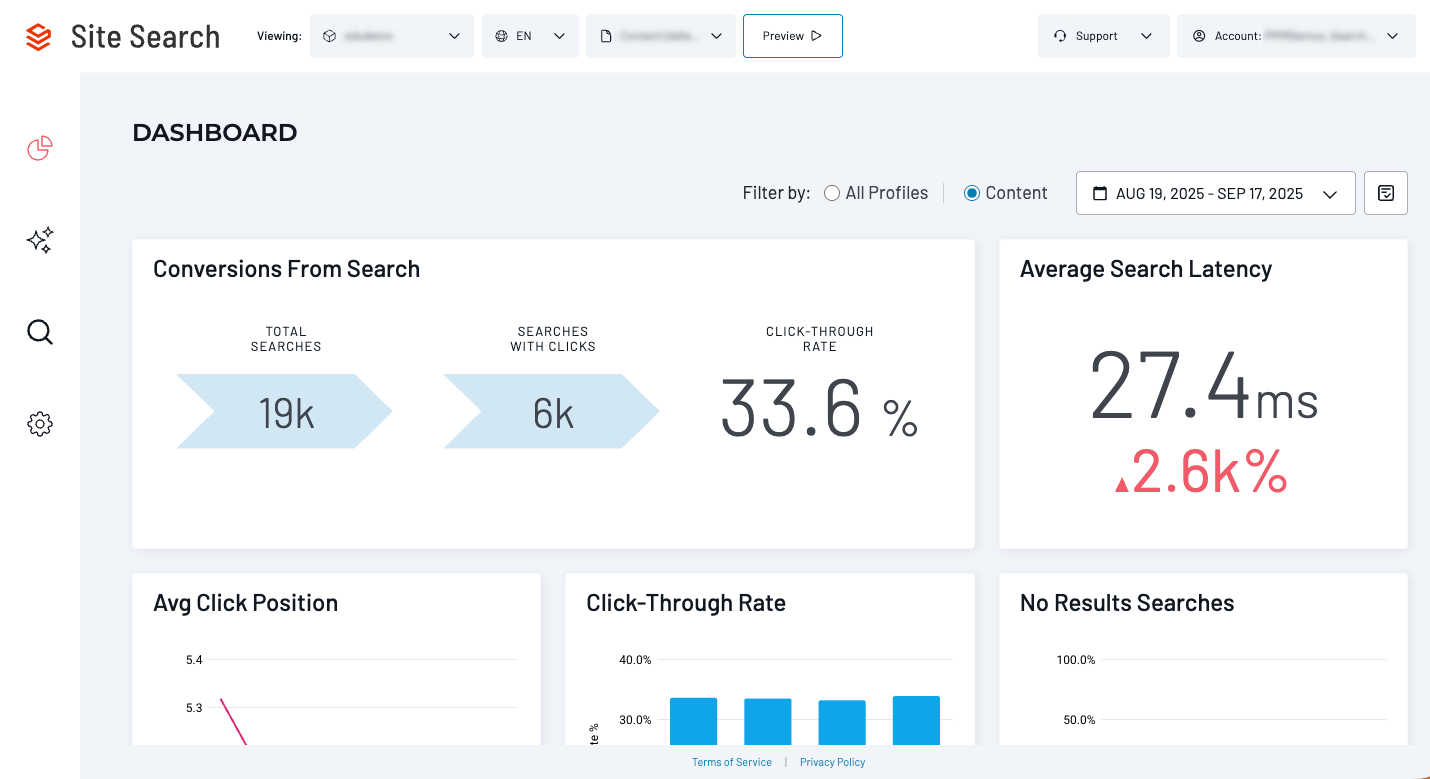Image resolution: width=1430 pixels, height=779 pixels.
Task: Click the globe icon beside EN
Action: (x=502, y=36)
